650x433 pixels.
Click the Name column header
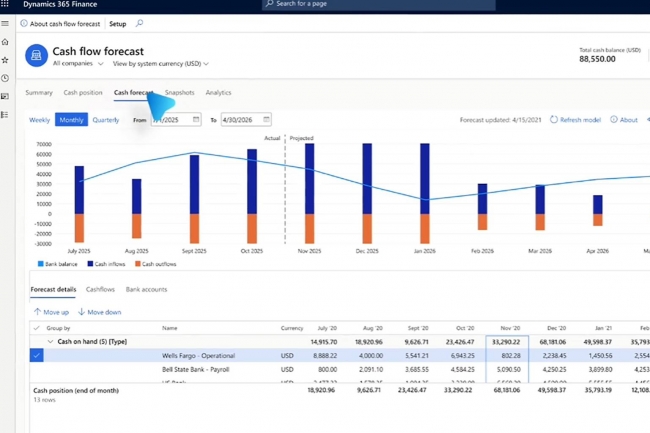point(170,328)
